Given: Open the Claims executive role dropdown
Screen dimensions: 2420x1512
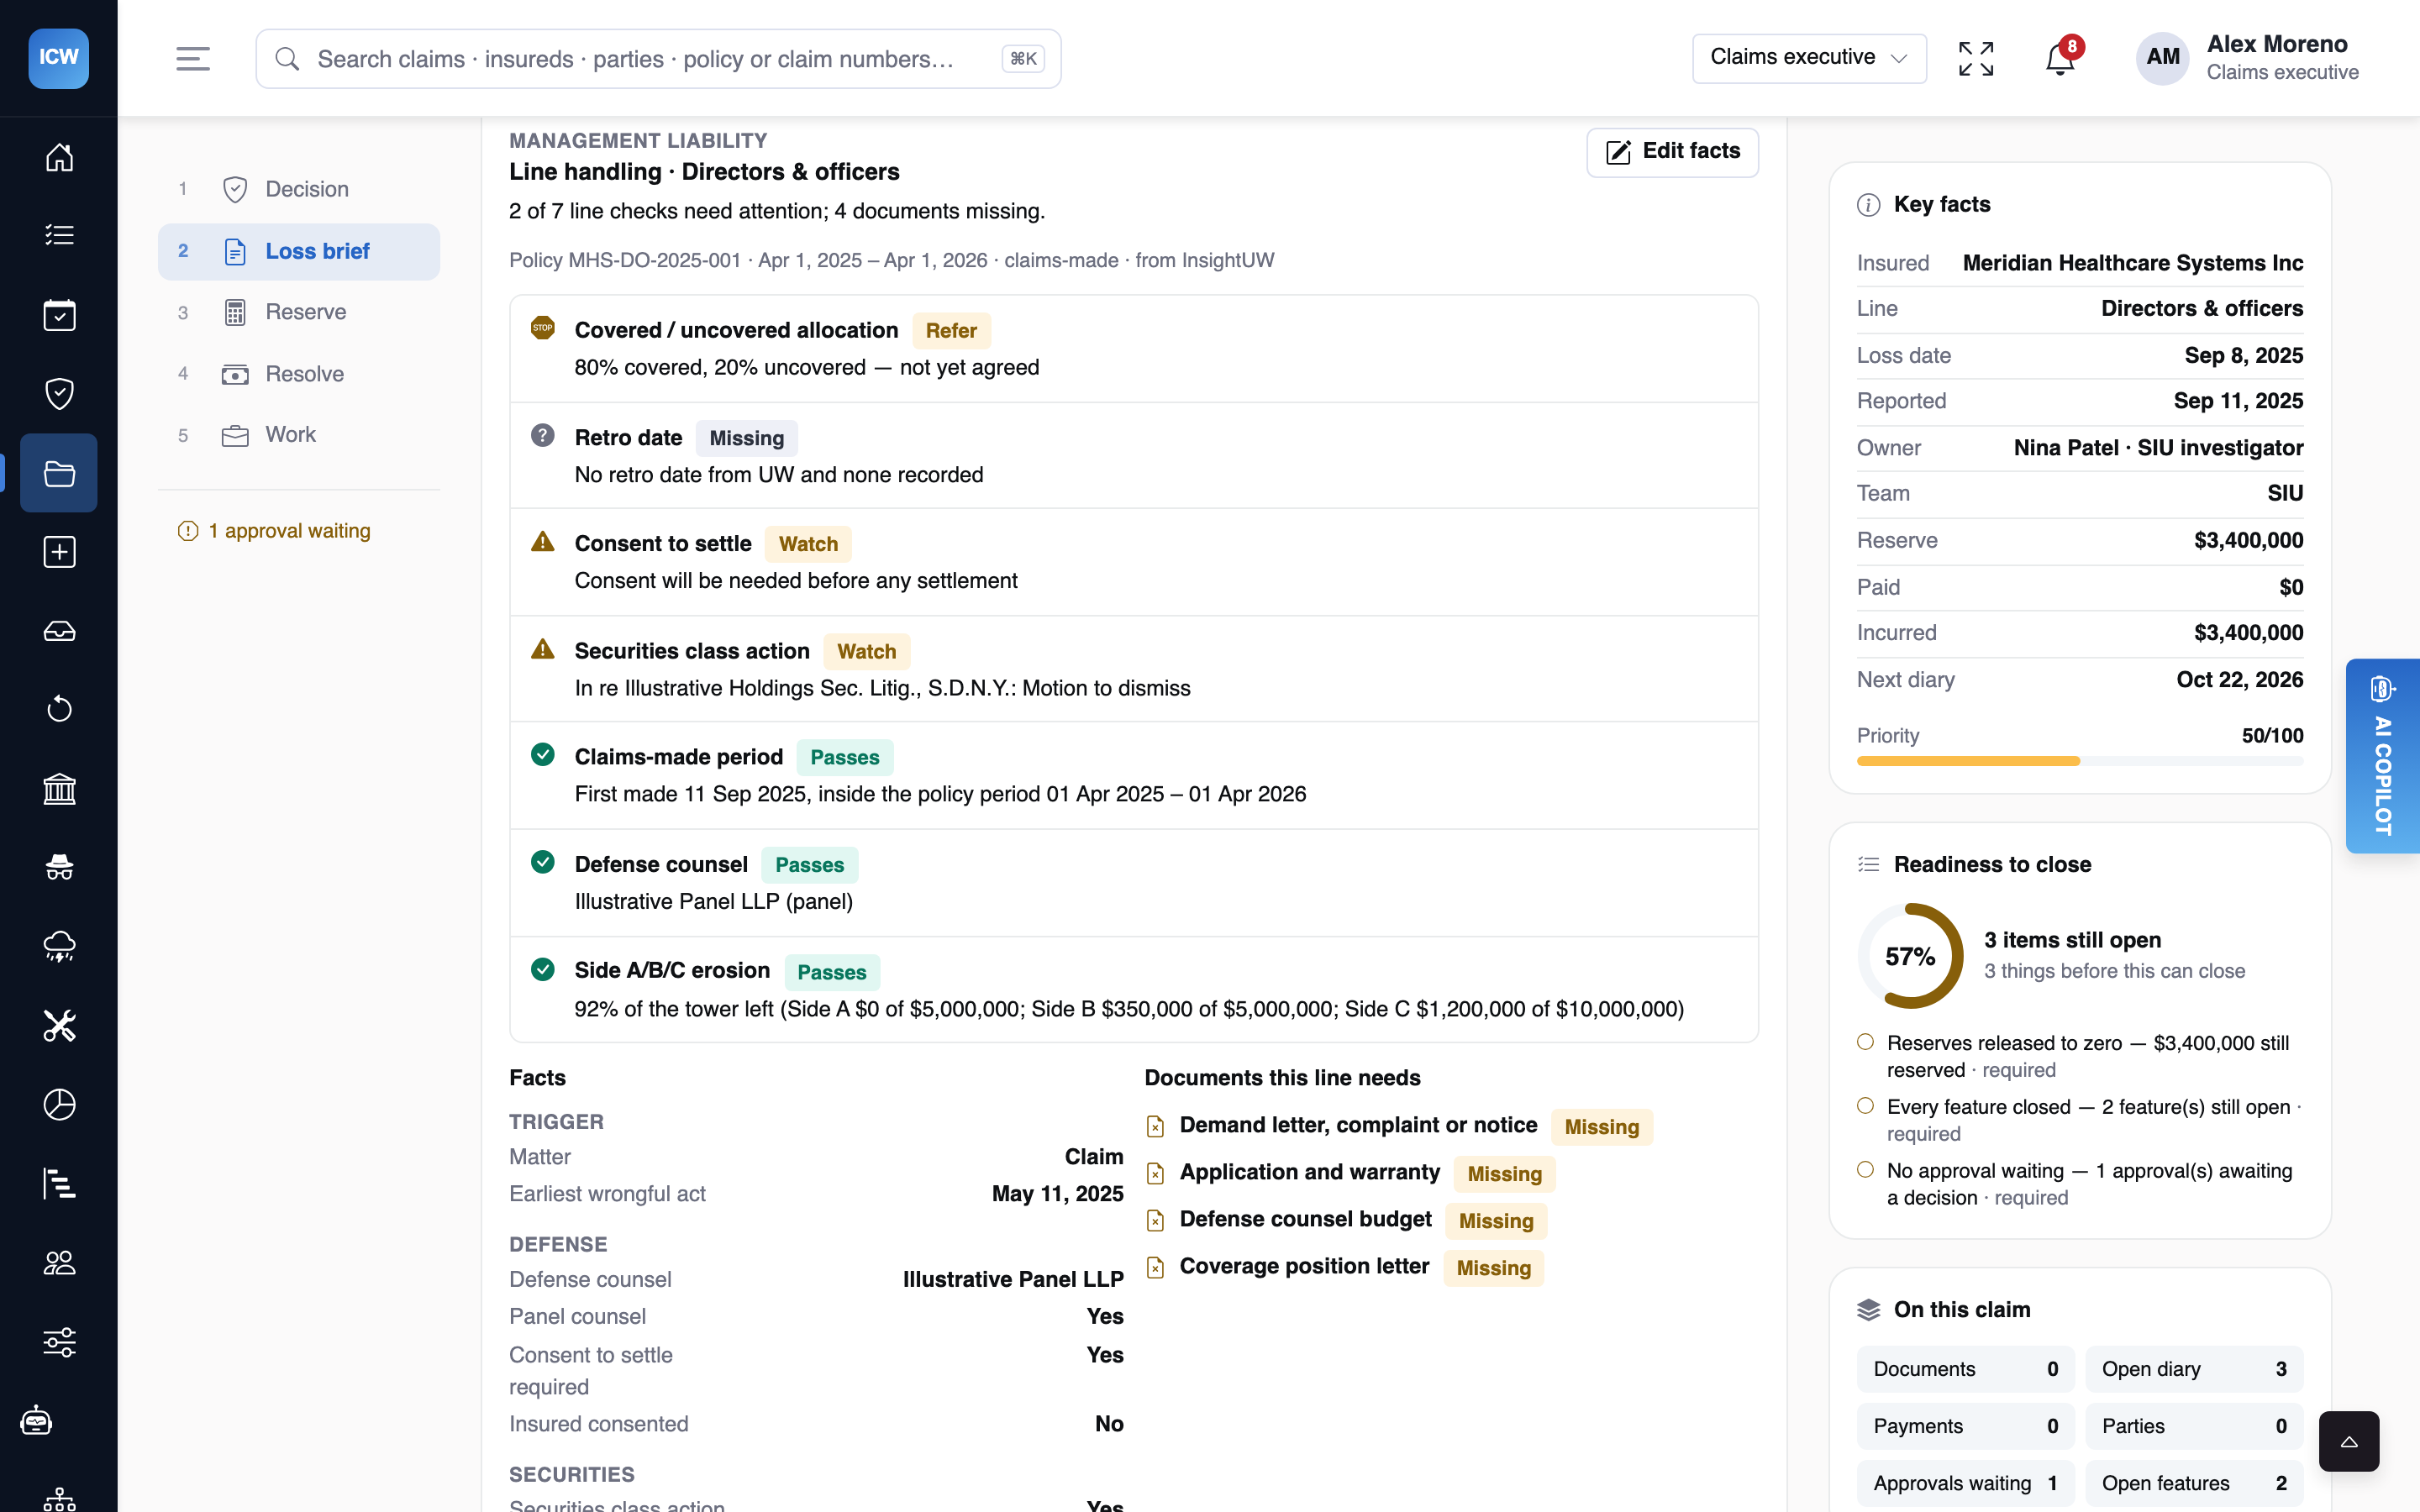Looking at the screenshot, I should coord(1809,58).
